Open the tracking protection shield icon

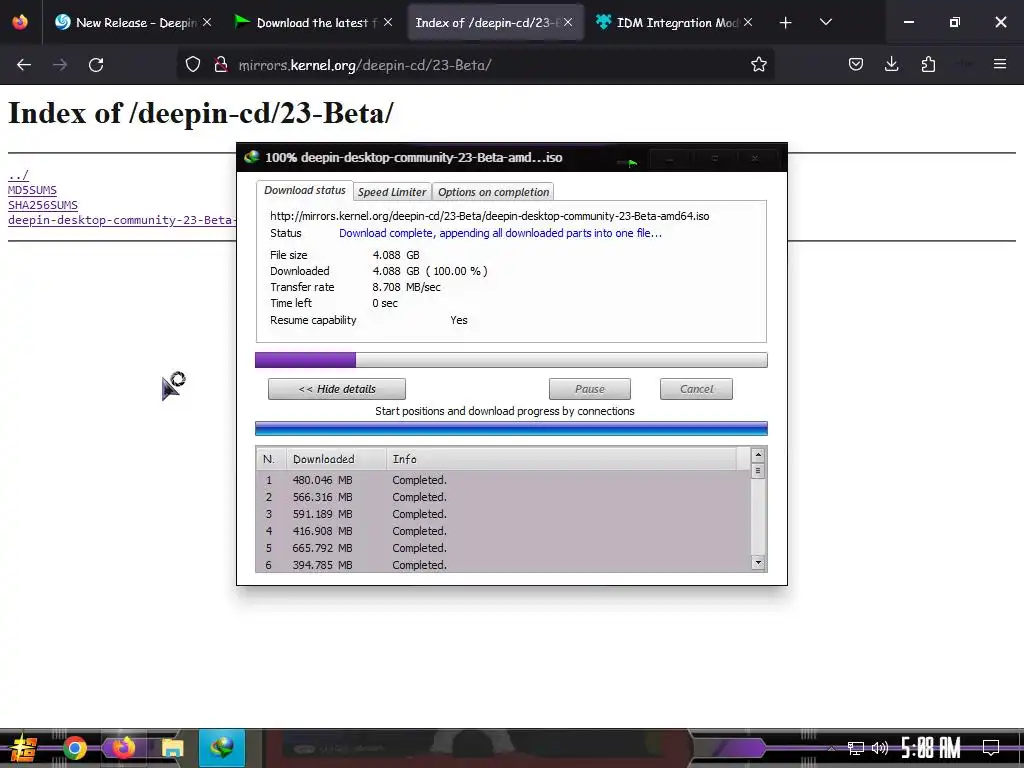click(x=193, y=65)
